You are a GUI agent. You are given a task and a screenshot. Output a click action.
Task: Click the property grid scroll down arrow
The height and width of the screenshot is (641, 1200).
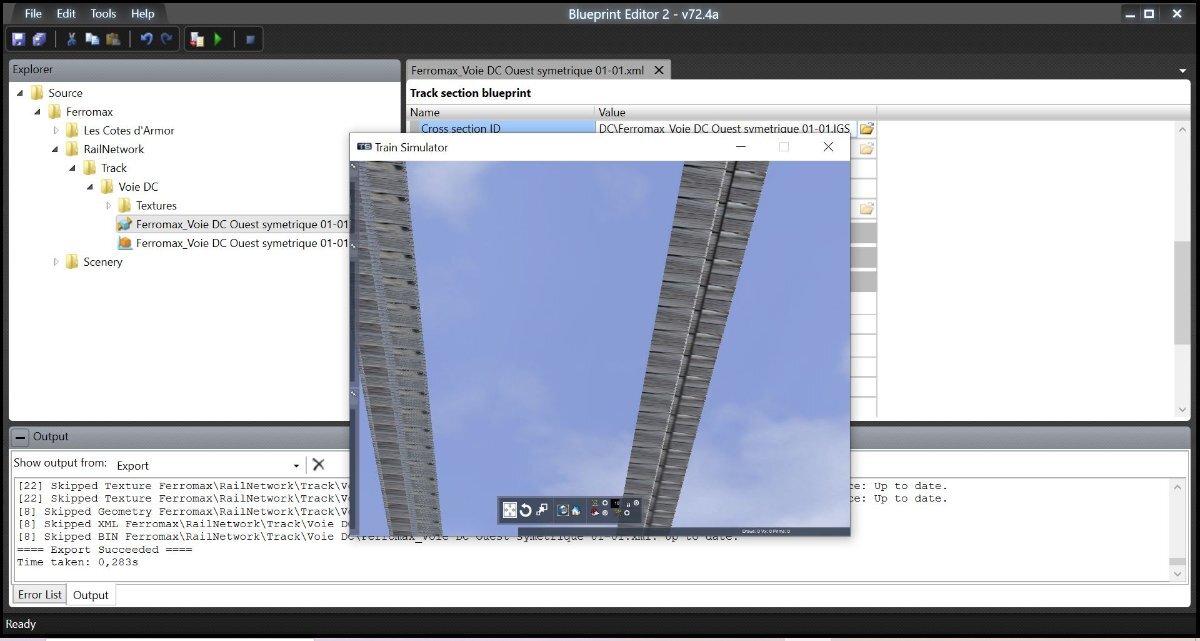coord(1183,410)
